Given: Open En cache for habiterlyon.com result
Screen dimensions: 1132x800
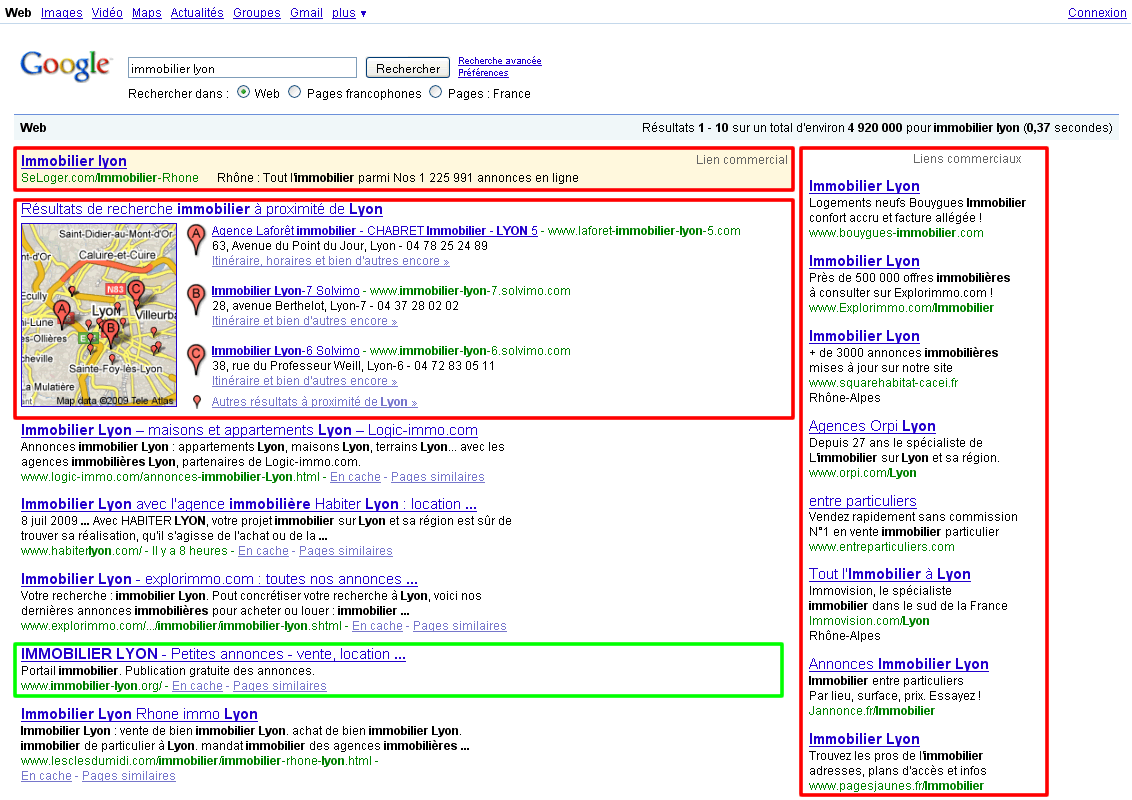Looking at the screenshot, I should 264,551.
